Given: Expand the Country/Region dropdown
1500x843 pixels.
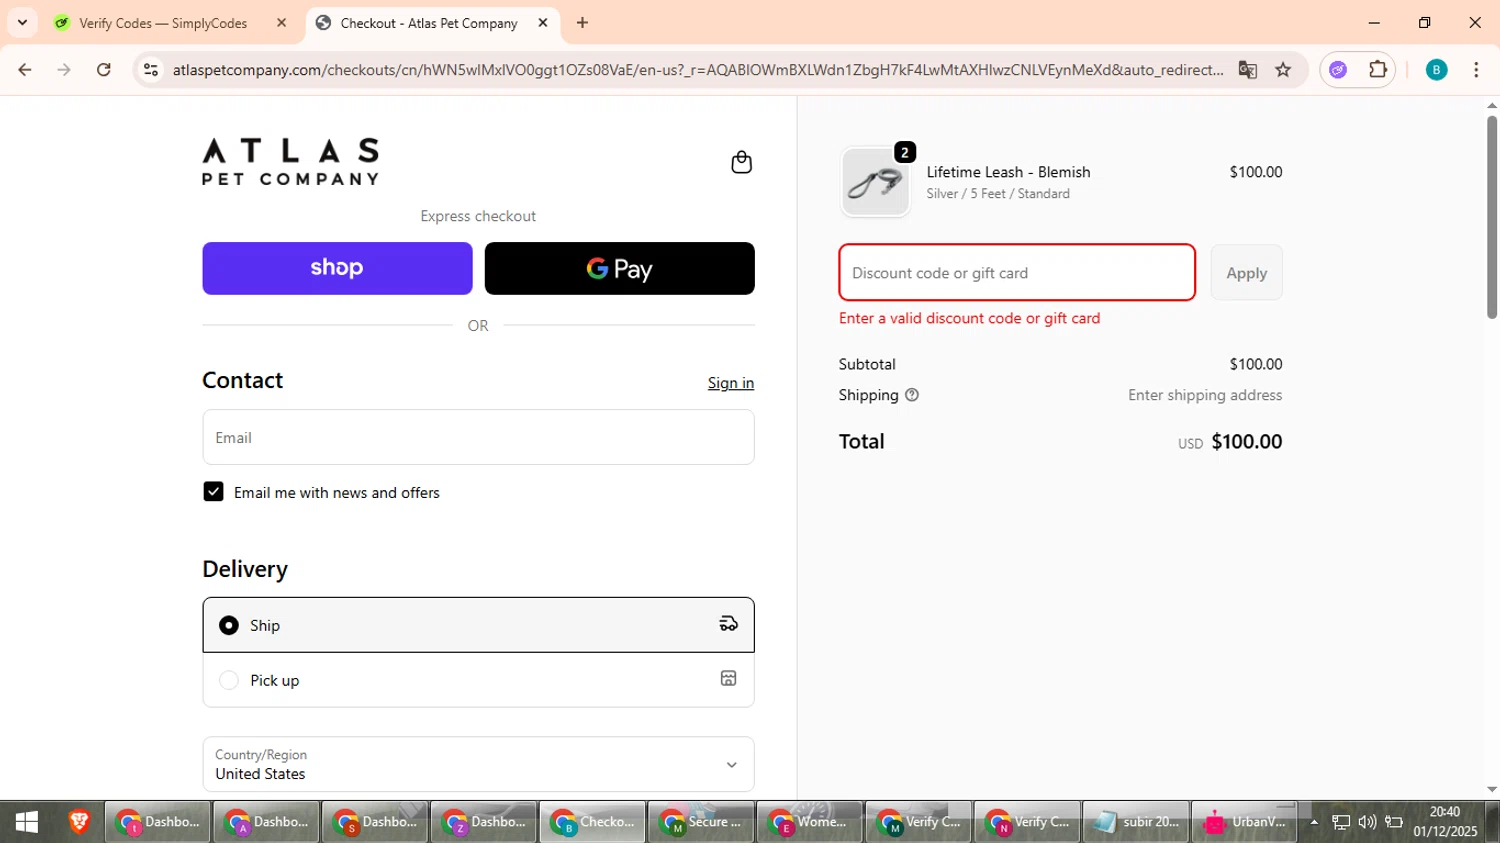Looking at the screenshot, I should (478, 764).
